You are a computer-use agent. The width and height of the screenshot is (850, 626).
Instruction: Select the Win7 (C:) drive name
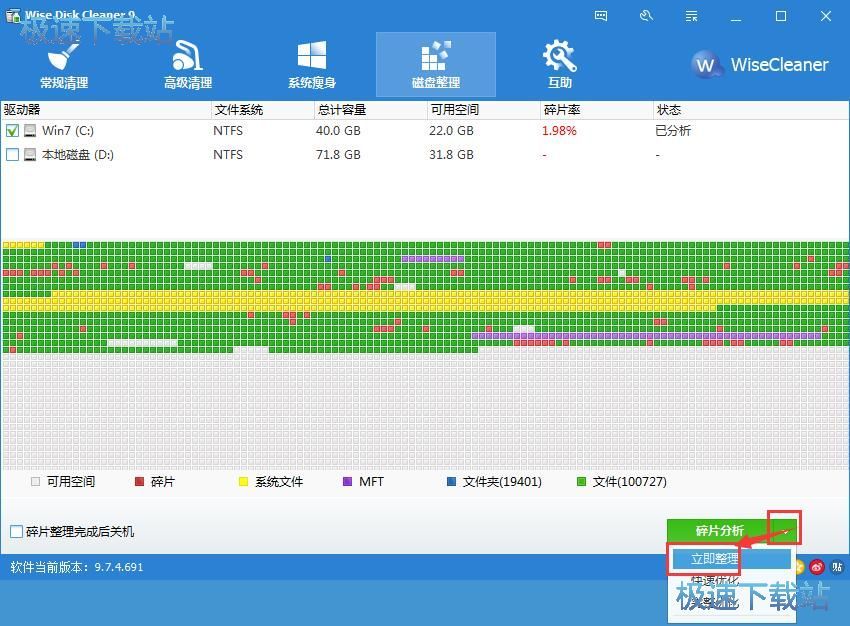tap(68, 131)
